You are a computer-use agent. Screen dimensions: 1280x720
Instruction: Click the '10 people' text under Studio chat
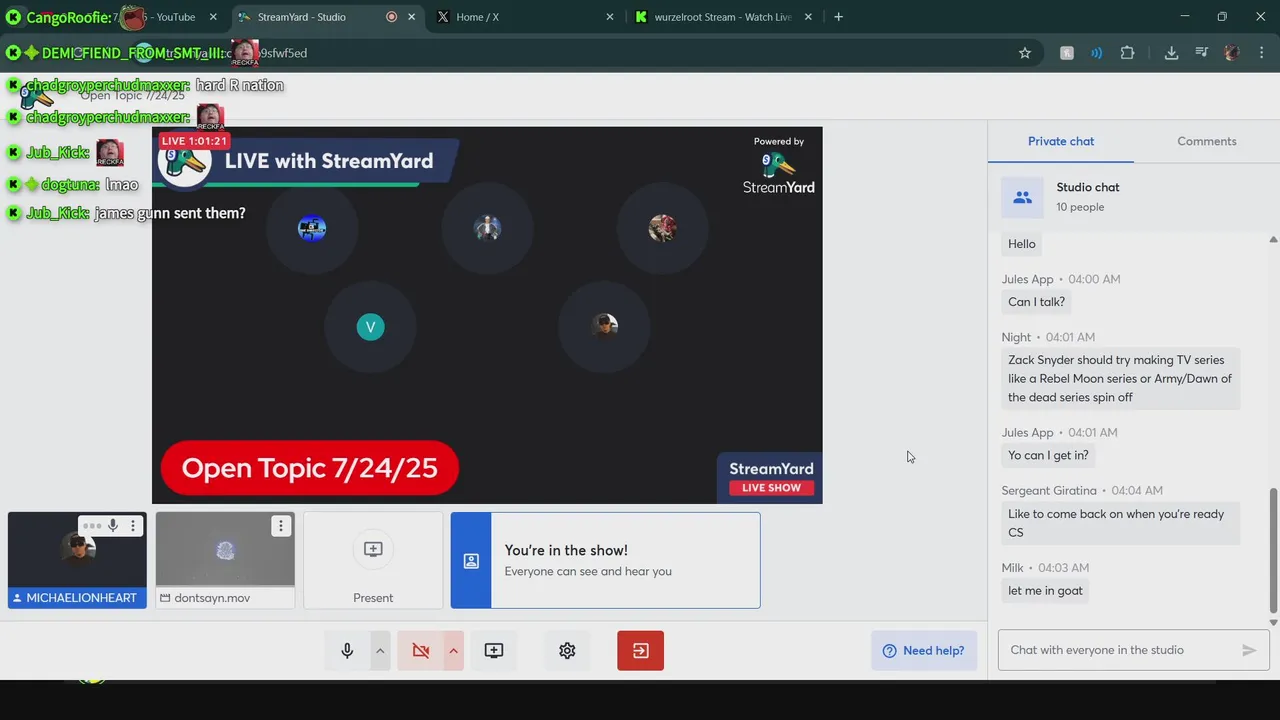(x=1080, y=207)
